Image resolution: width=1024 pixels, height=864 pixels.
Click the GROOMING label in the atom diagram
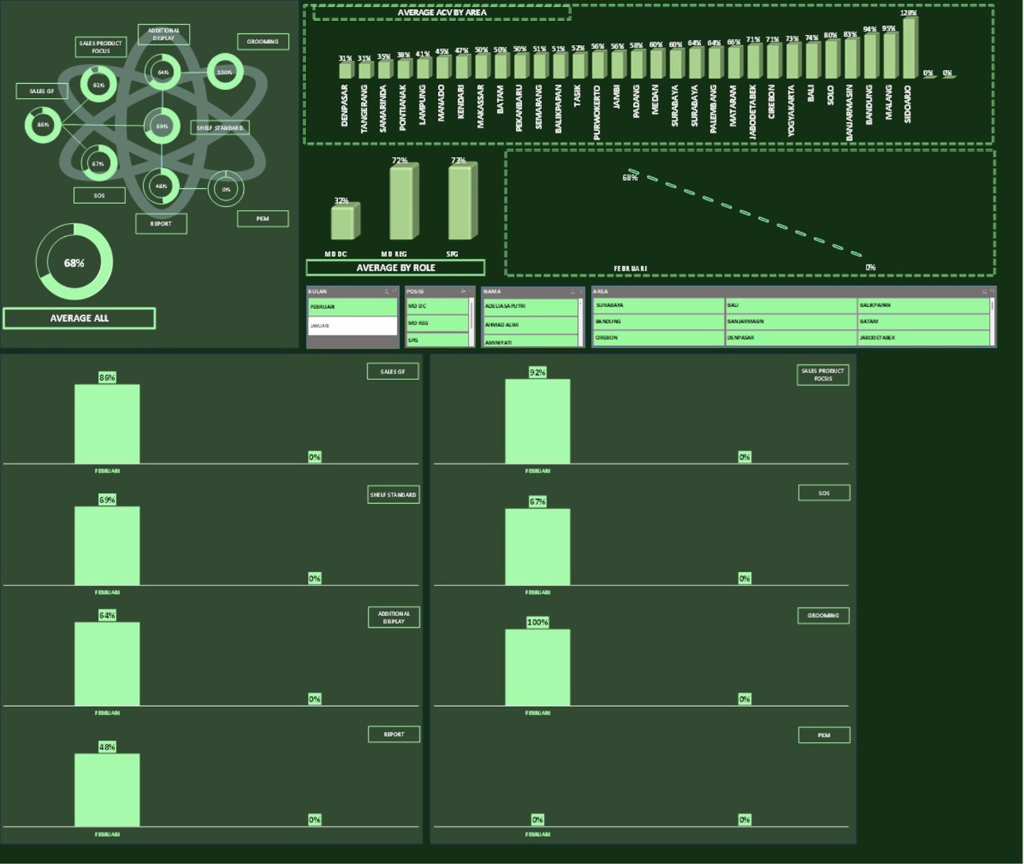click(263, 42)
